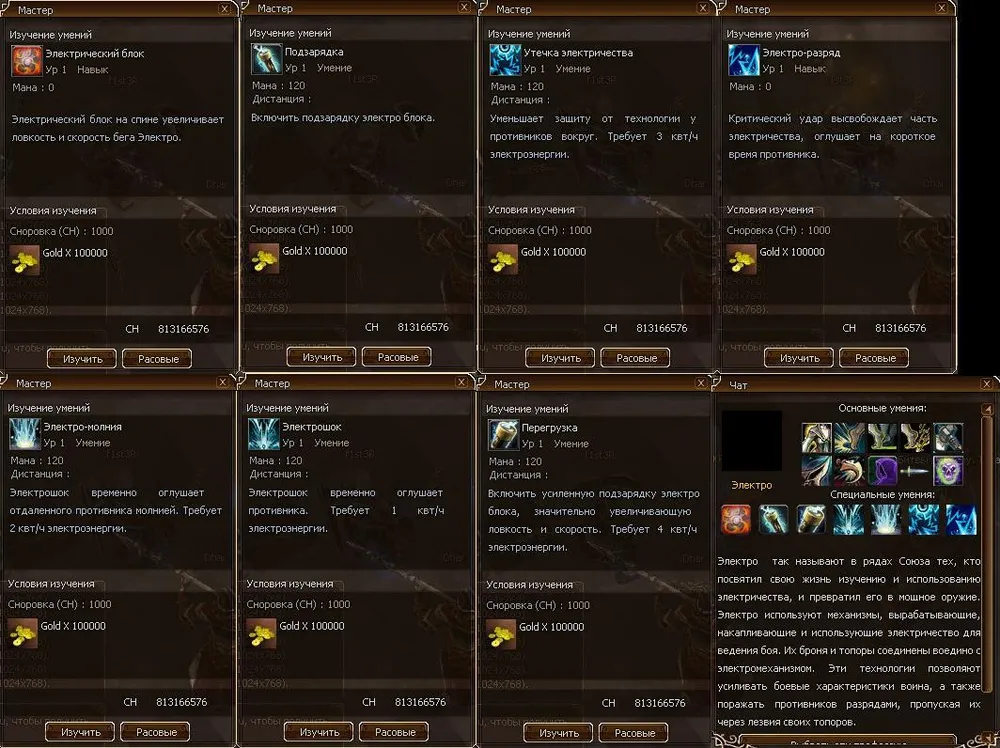Screen dimensions: 1000x748
Task: Click the Gold coins icon in the Электро-молния window
Action: tap(23, 633)
